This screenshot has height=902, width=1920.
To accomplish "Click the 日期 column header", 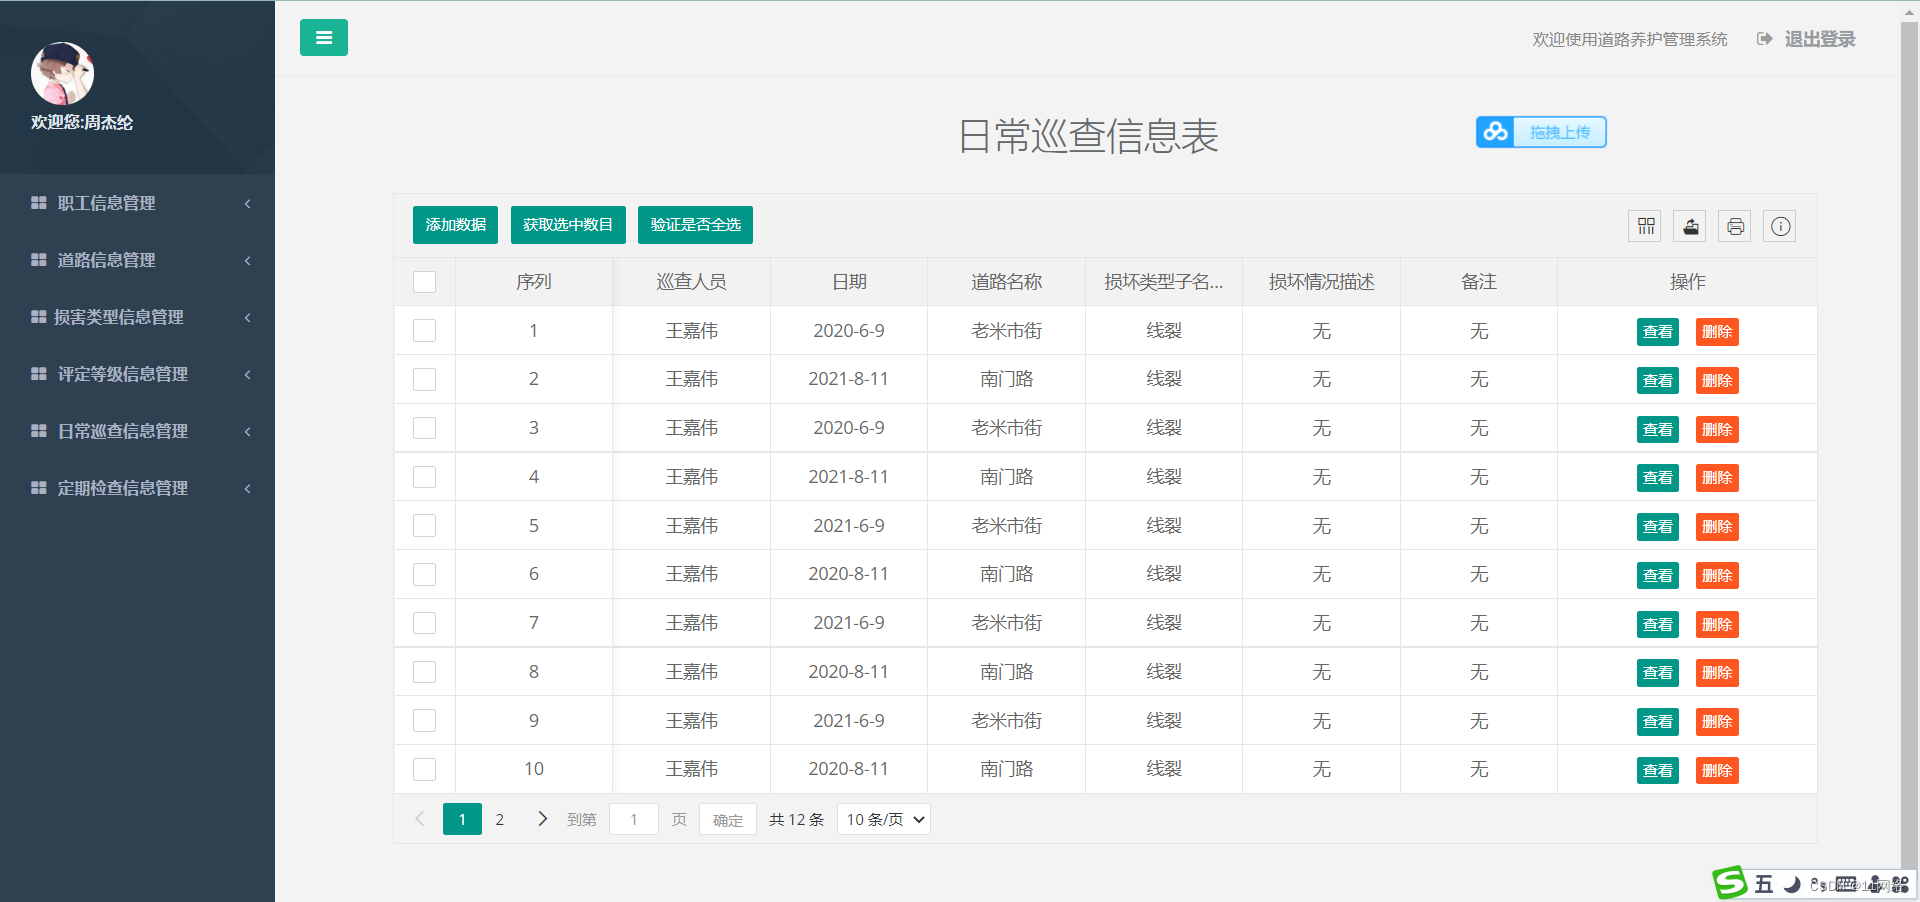I will coord(849,282).
